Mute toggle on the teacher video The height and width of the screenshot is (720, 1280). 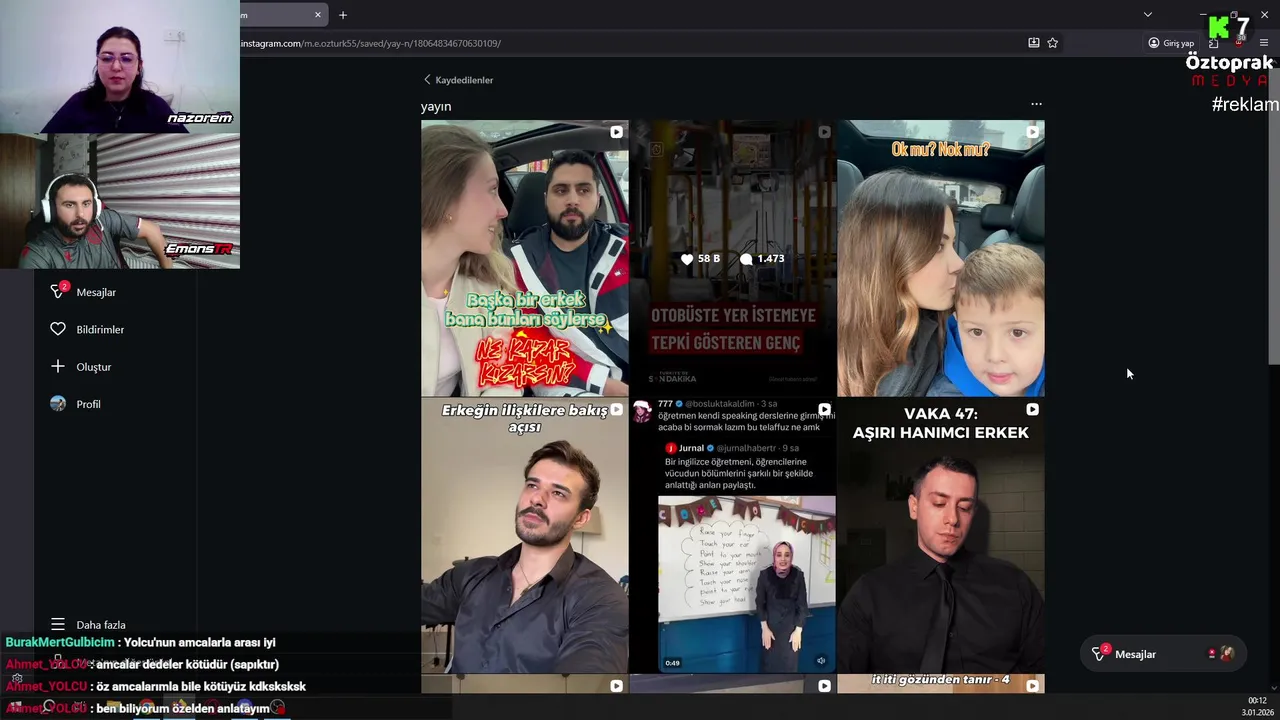[x=821, y=660]
